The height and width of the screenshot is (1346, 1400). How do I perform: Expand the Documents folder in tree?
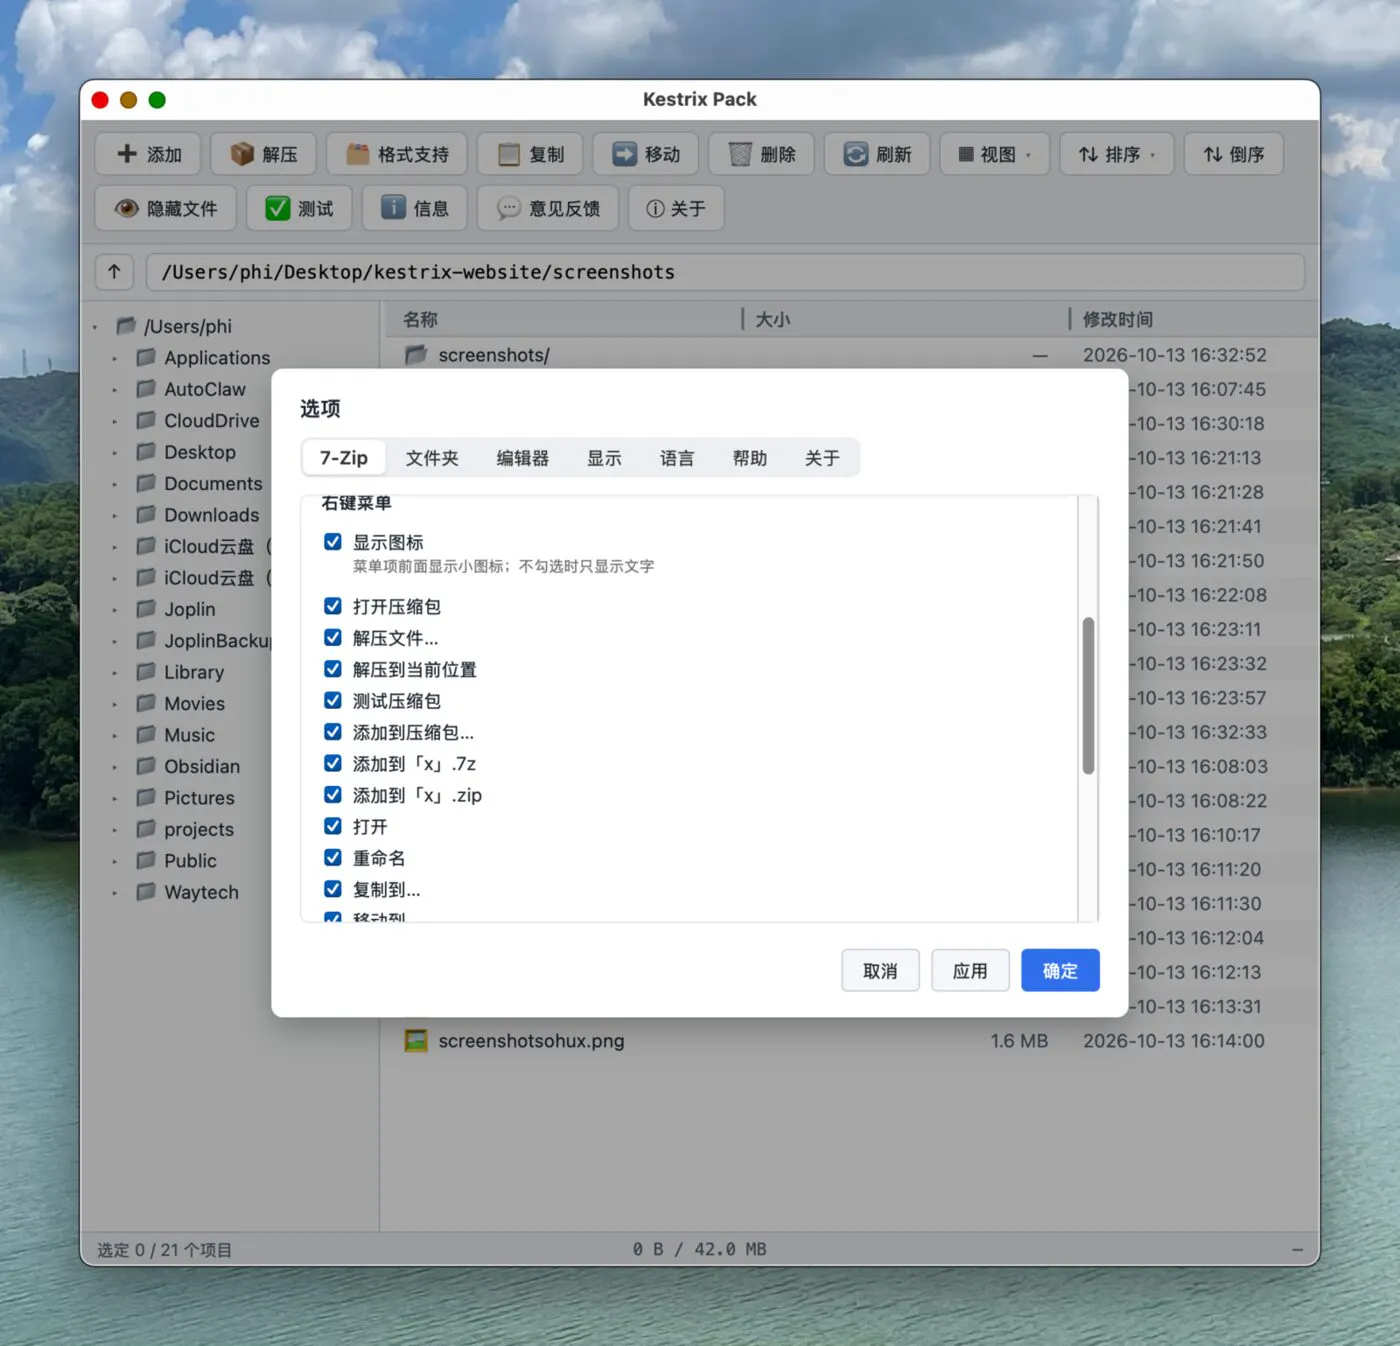tap(115, 484)
